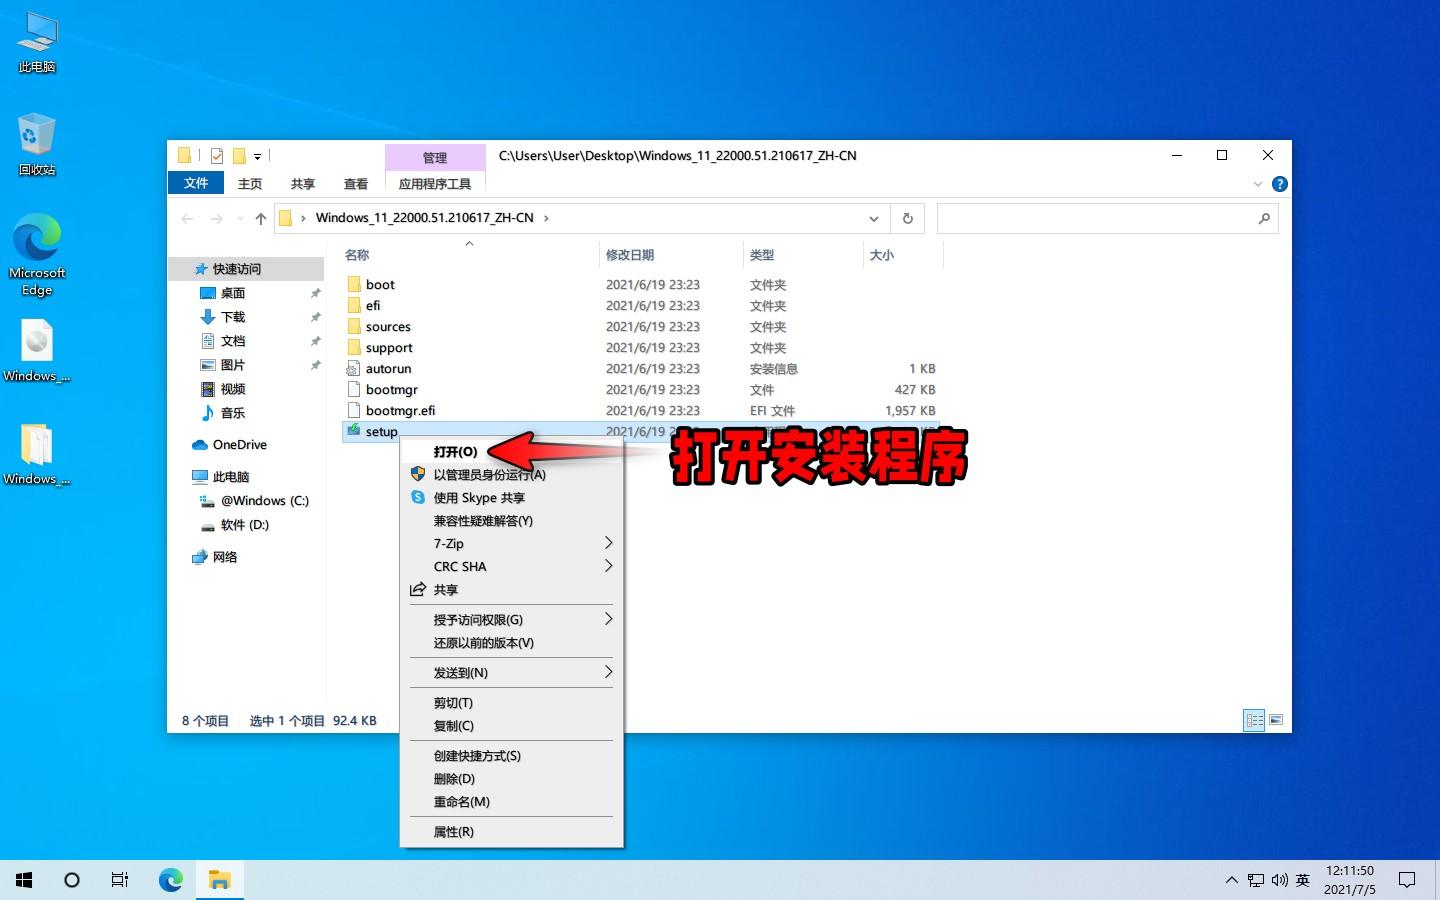This screenshot has width=1440, height=900.
Task: Select the Windows folder desktop icon
Action: (x=37, y=454)
